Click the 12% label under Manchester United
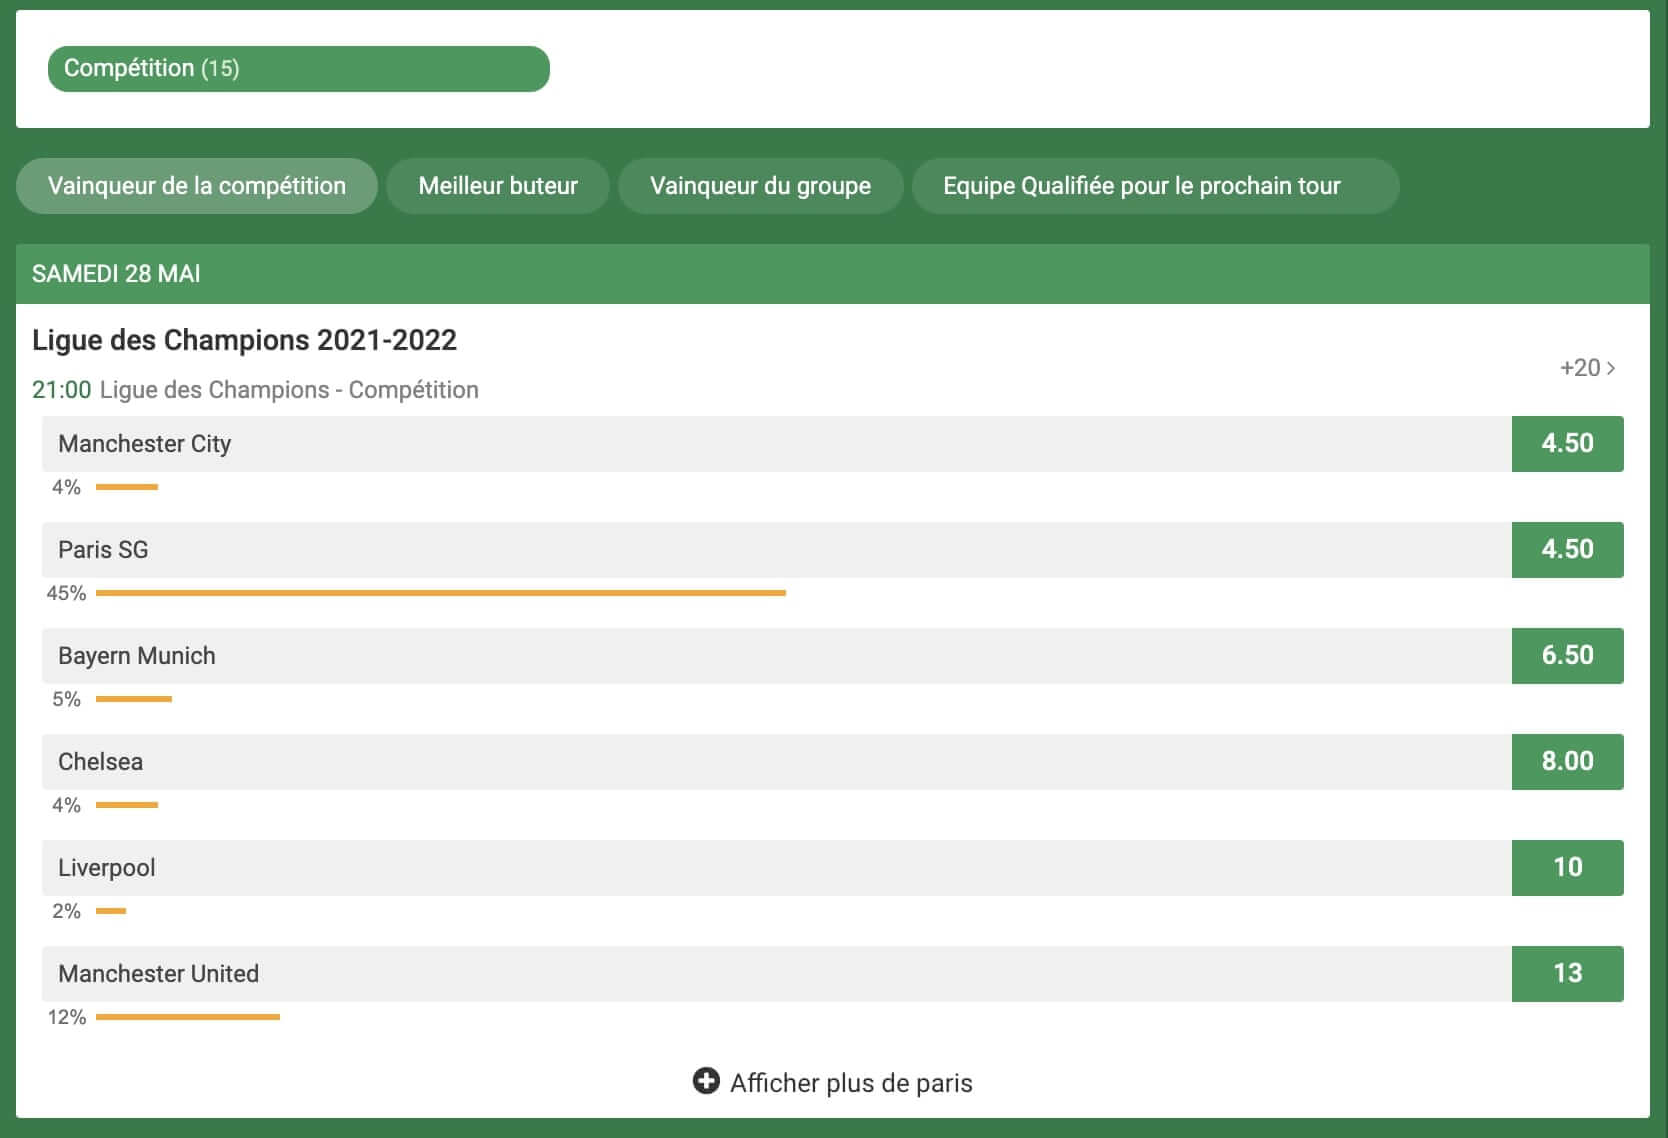1668x1138 pixels. pos(67,1017)
